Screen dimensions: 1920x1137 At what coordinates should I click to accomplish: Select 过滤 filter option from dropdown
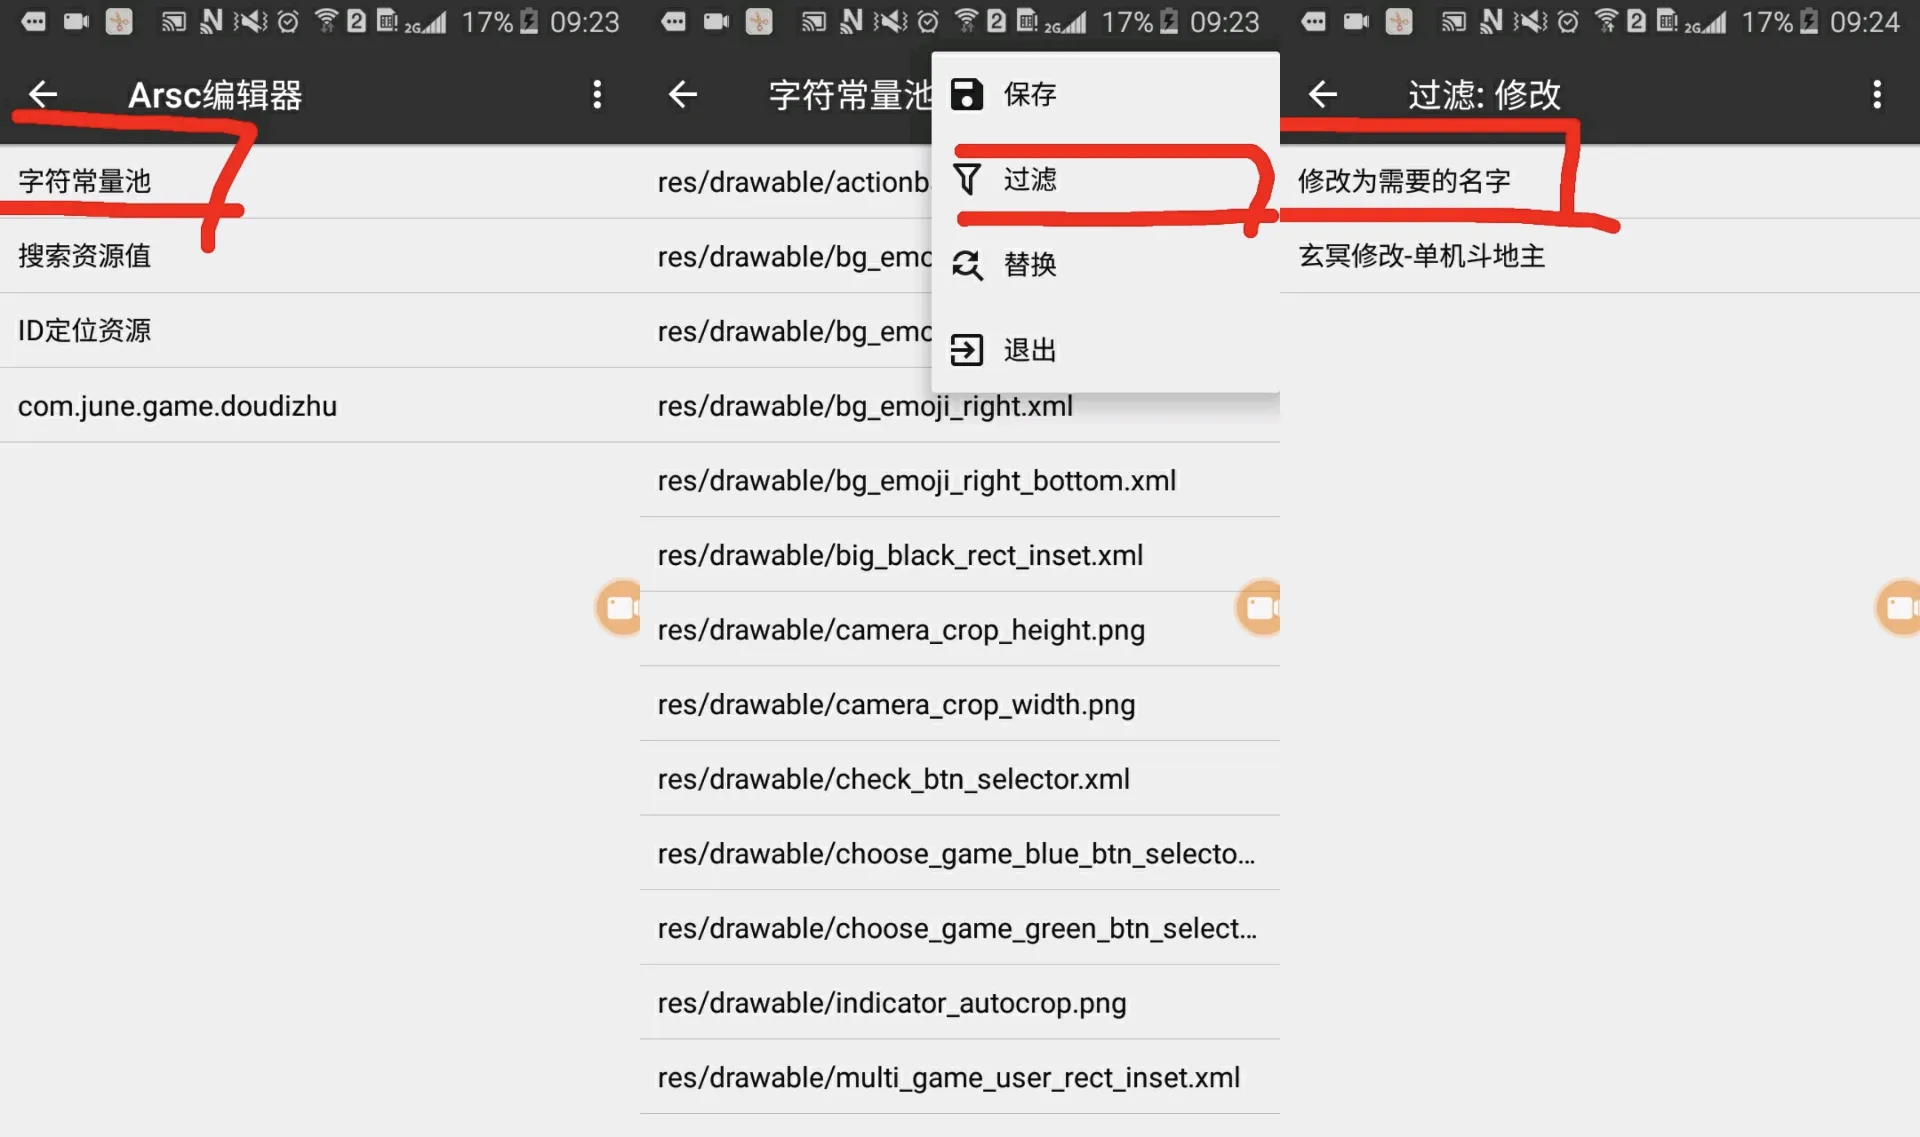pos(1028,179)
